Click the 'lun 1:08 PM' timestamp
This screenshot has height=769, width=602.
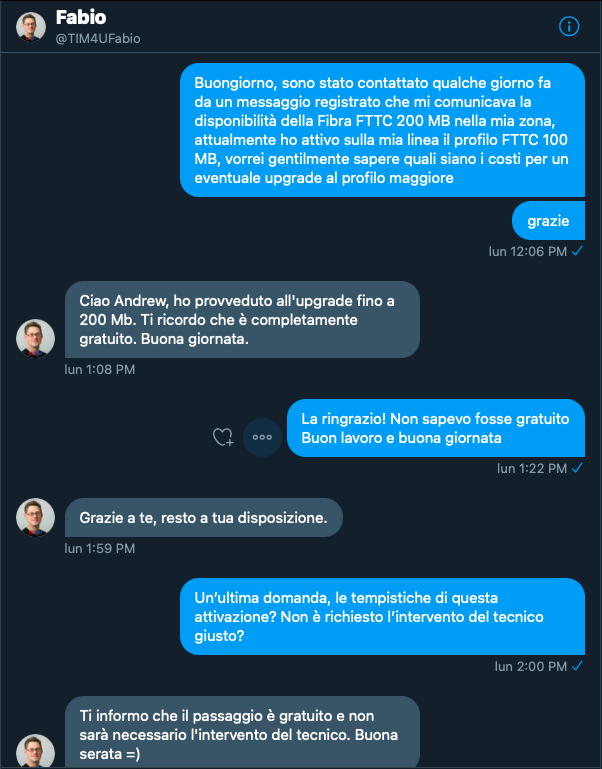[x=99, y=370]
